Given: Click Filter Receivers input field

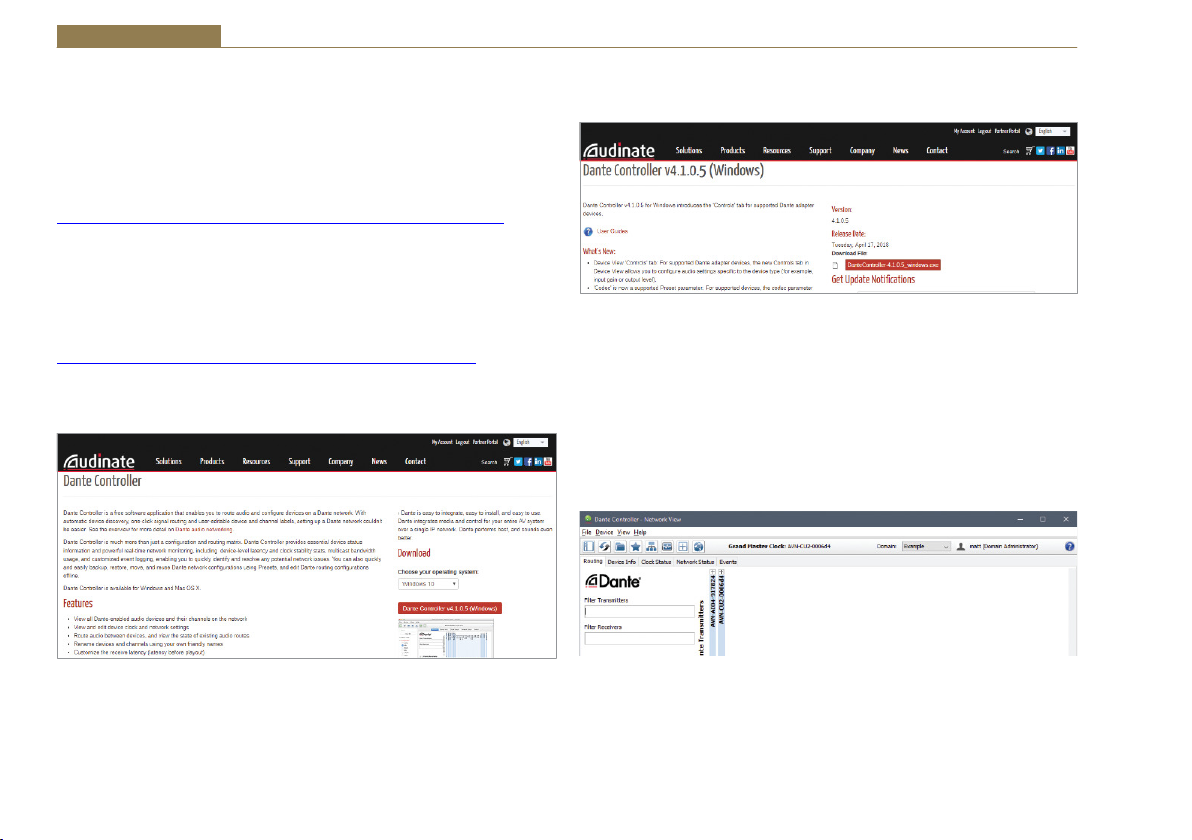Looking at the screenshot, I should tap(639, 639).
